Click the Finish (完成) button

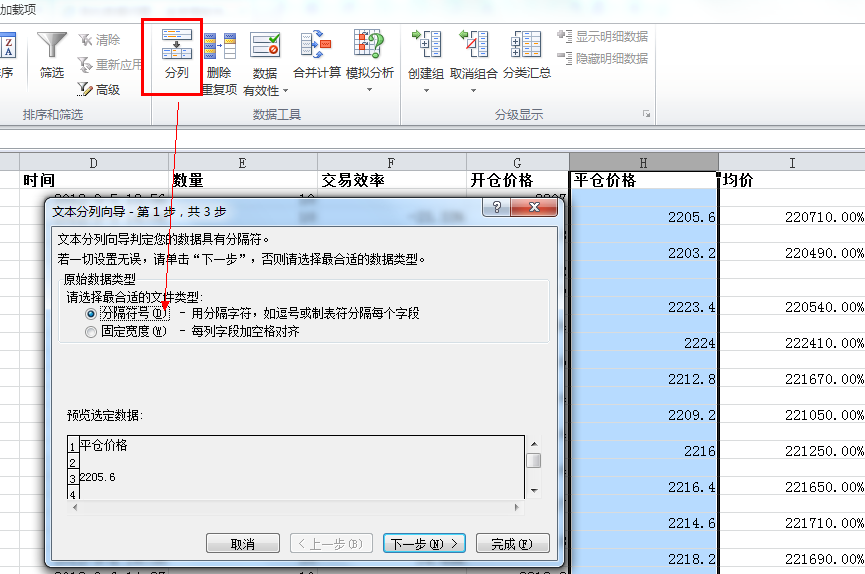point(512,544)
